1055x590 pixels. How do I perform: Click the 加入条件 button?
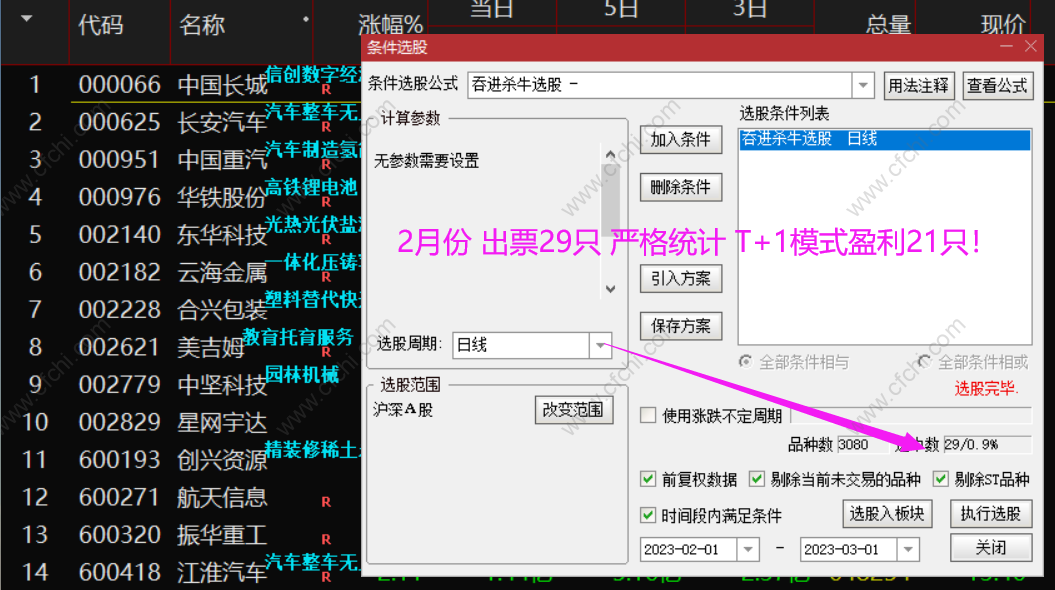(x=681, y=139)
